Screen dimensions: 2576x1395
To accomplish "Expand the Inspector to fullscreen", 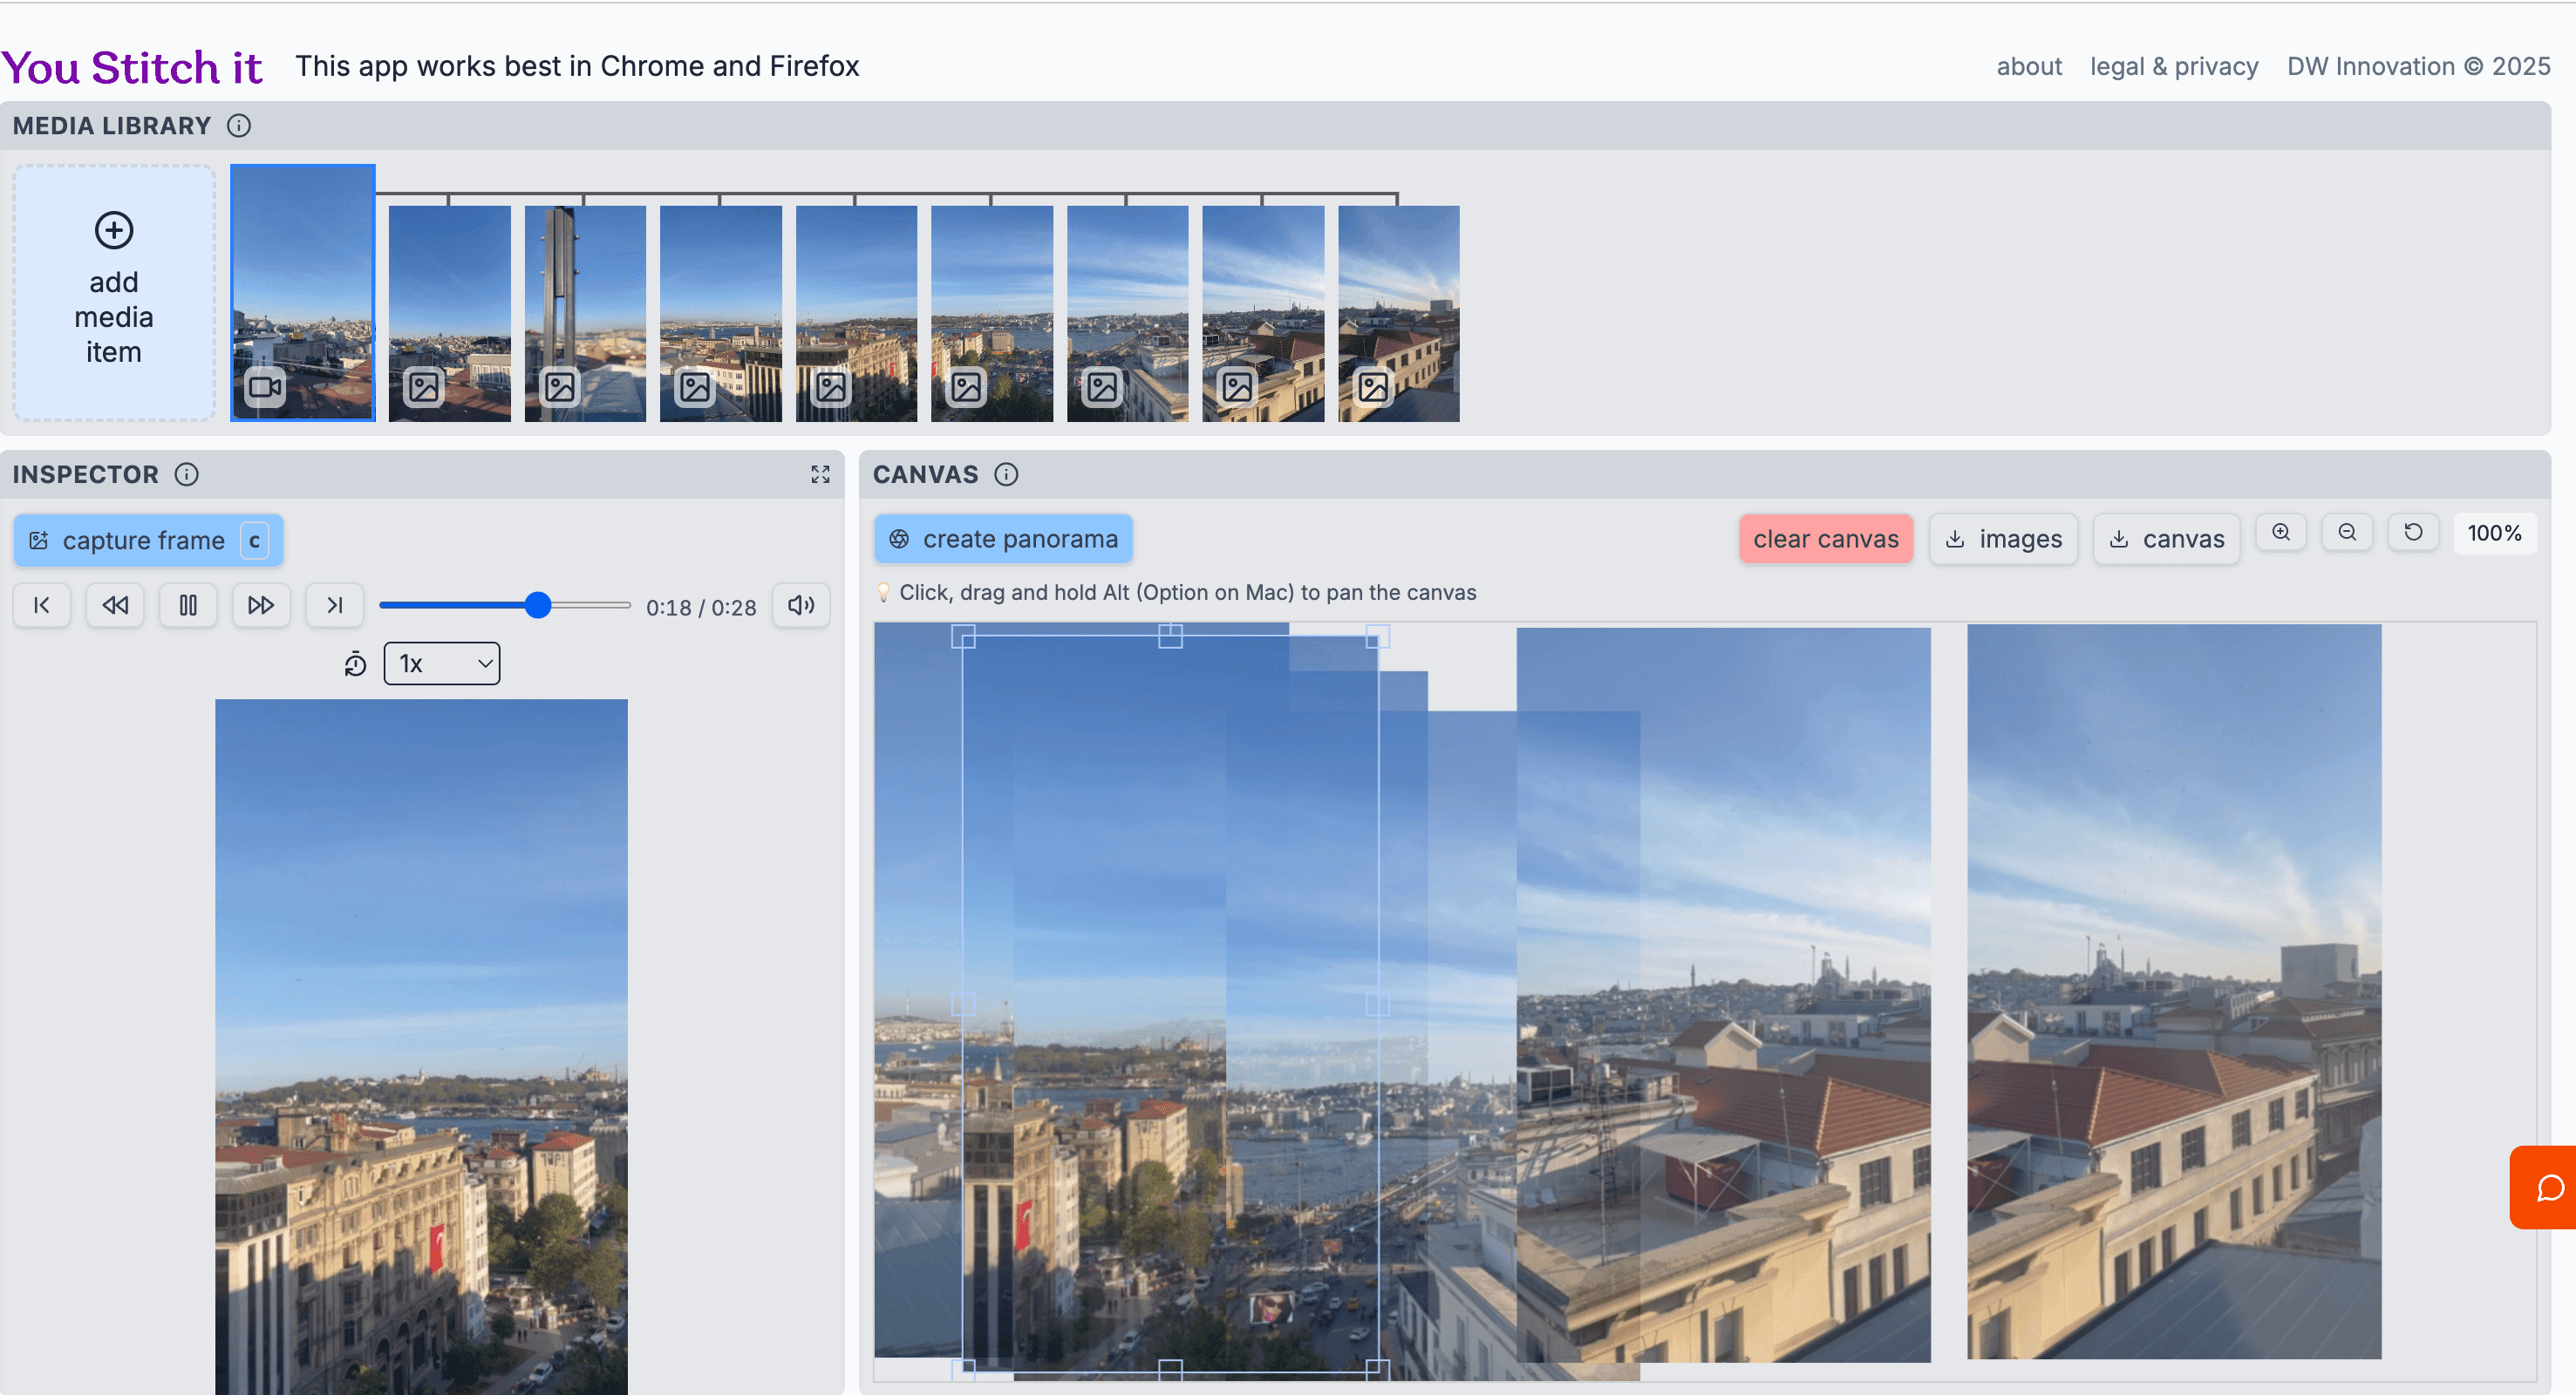I will [820, 475].
